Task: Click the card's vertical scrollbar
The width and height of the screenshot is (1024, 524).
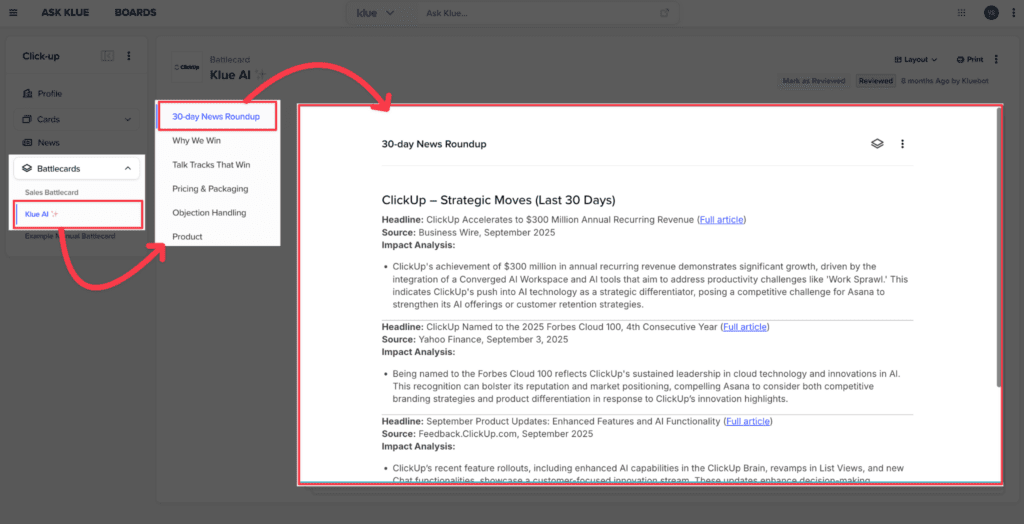Action: 998,247
